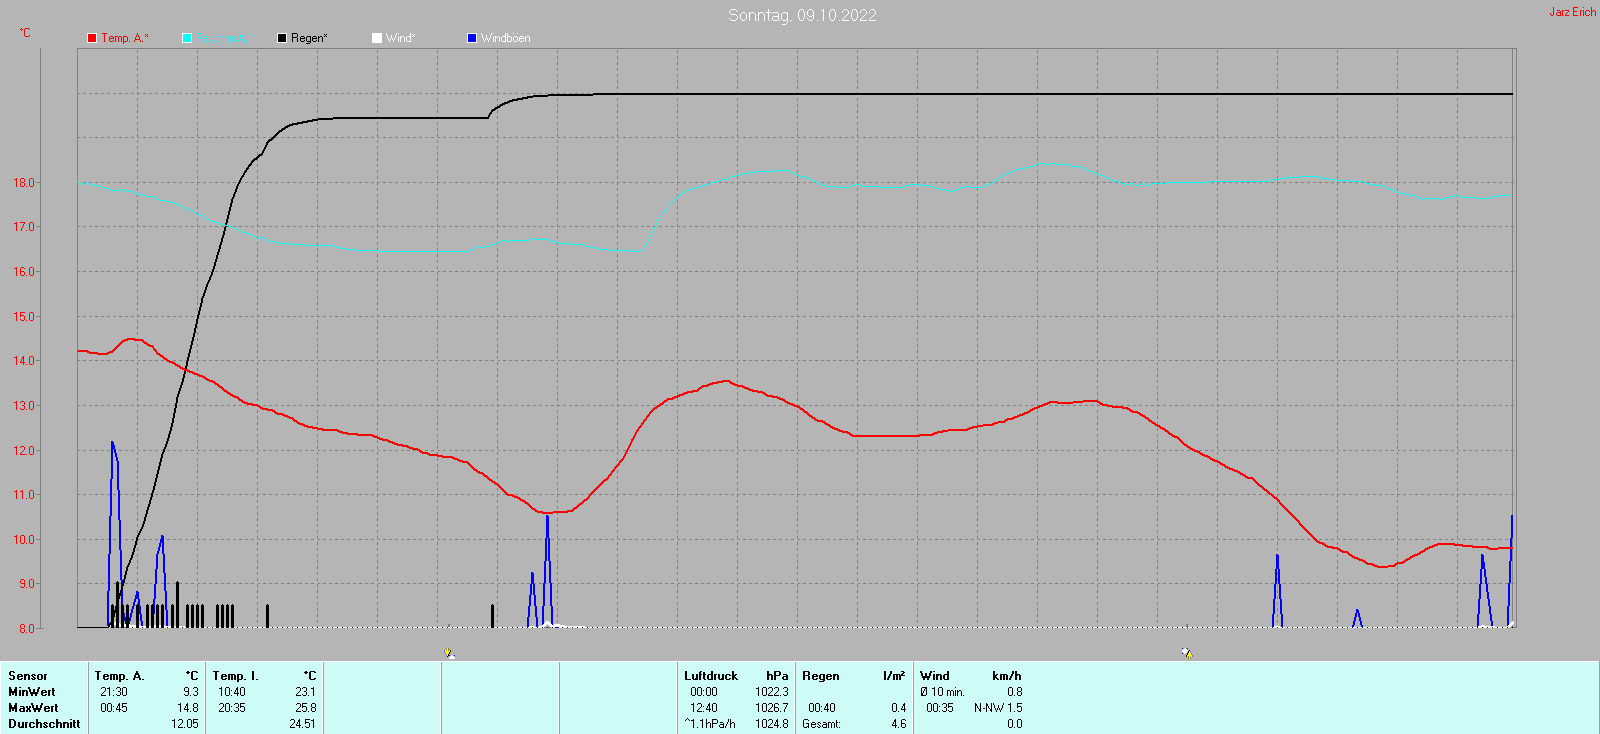Click the cyan Feuchte A. legend swatch

pos(187,38)
